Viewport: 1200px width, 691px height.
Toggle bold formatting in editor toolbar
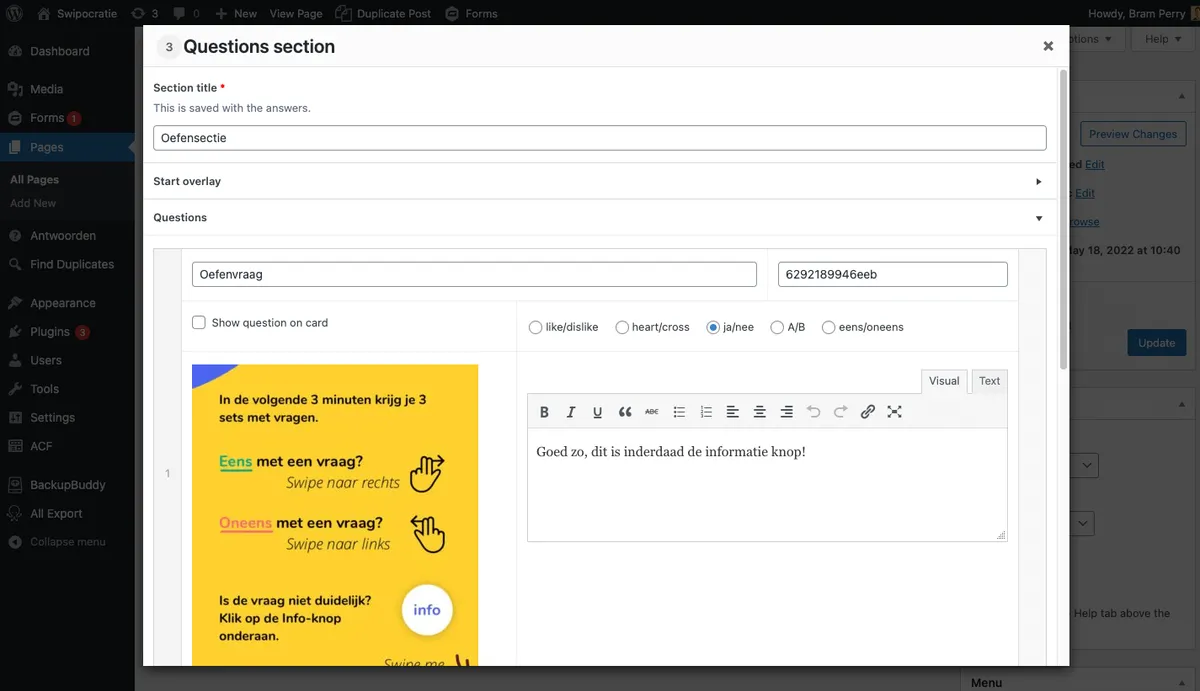coord(544,412)
